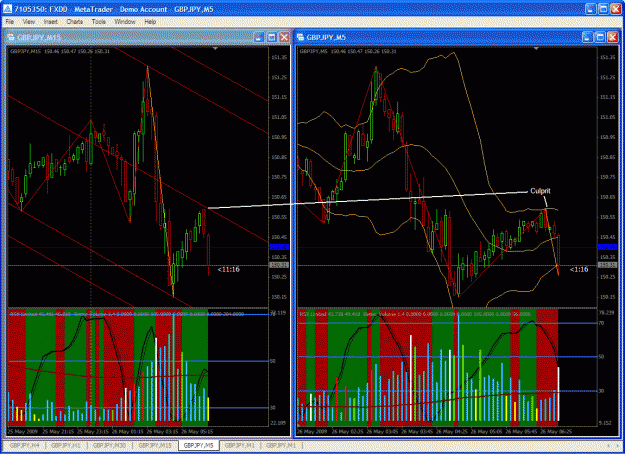This screenshot has width=625, height=454.
Task: Maximize the GBPJPY,M5 chart window
Action: [600, 37]
